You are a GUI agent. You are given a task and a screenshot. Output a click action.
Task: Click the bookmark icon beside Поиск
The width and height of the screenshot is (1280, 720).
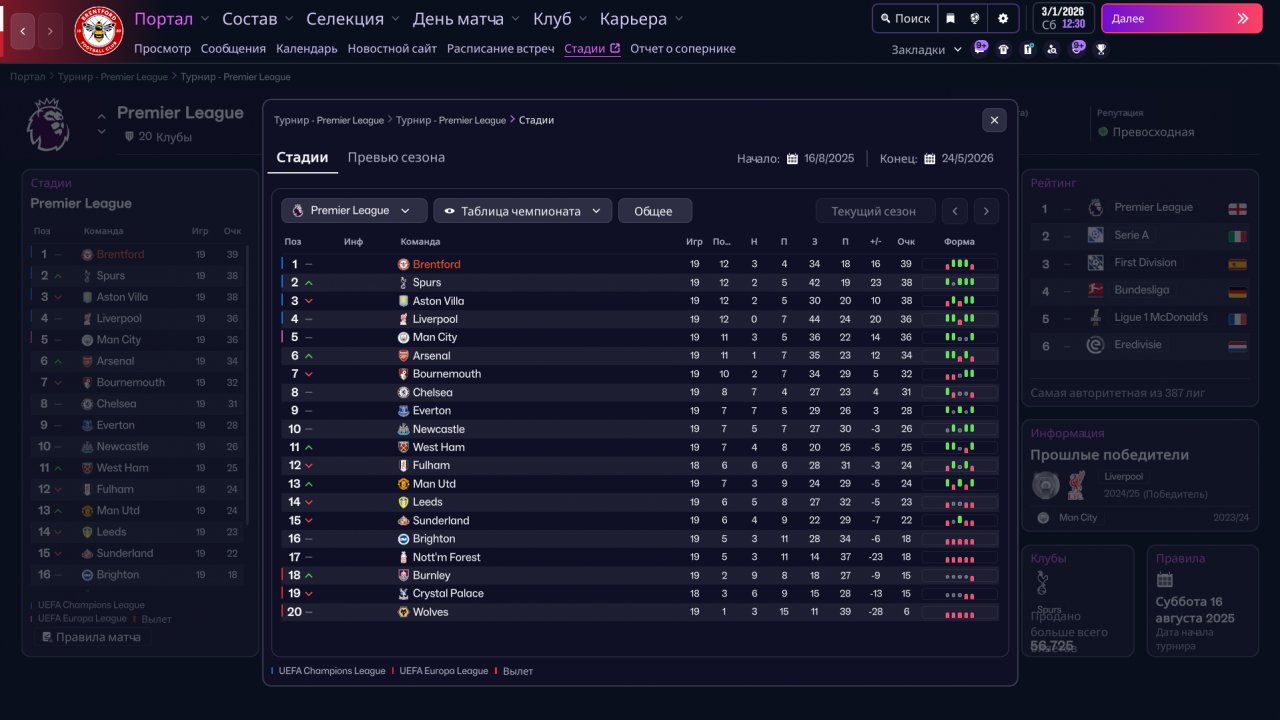pyautogui.click(x=950, y=18)
